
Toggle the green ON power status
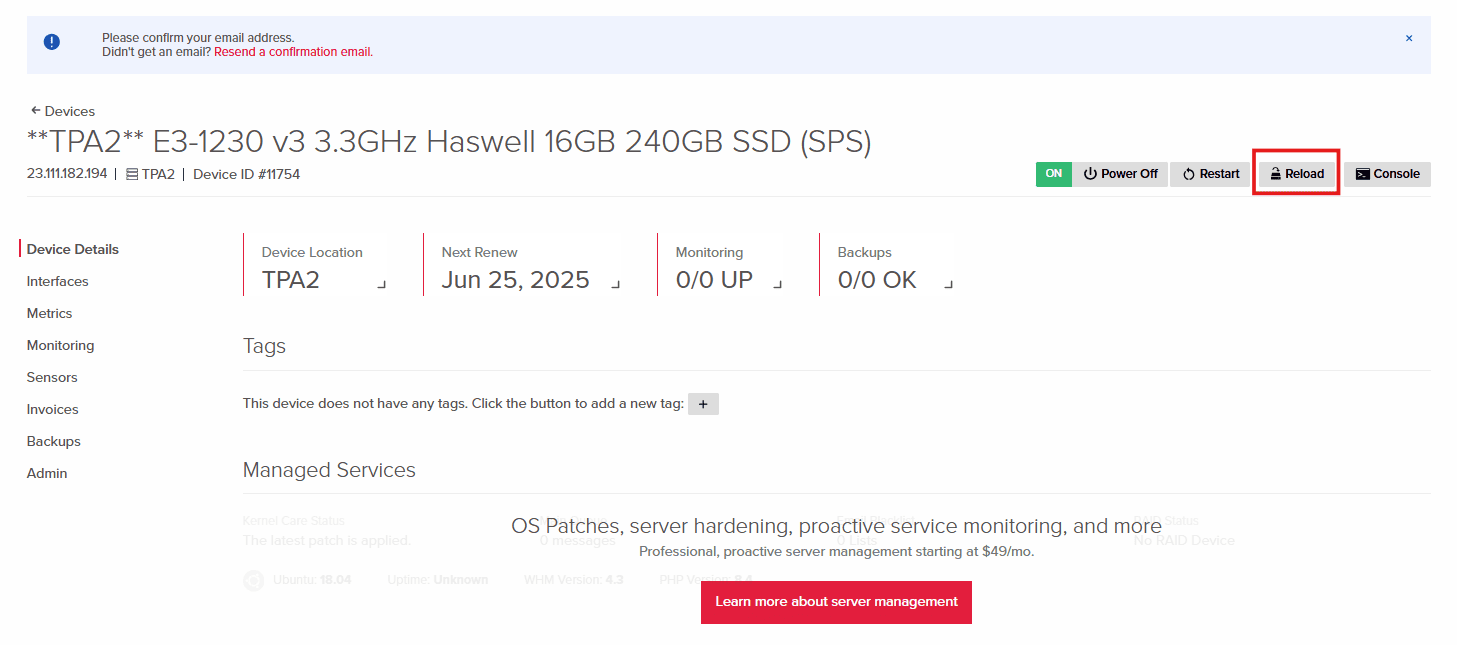pyautogui.click(x=1053, y=174)
